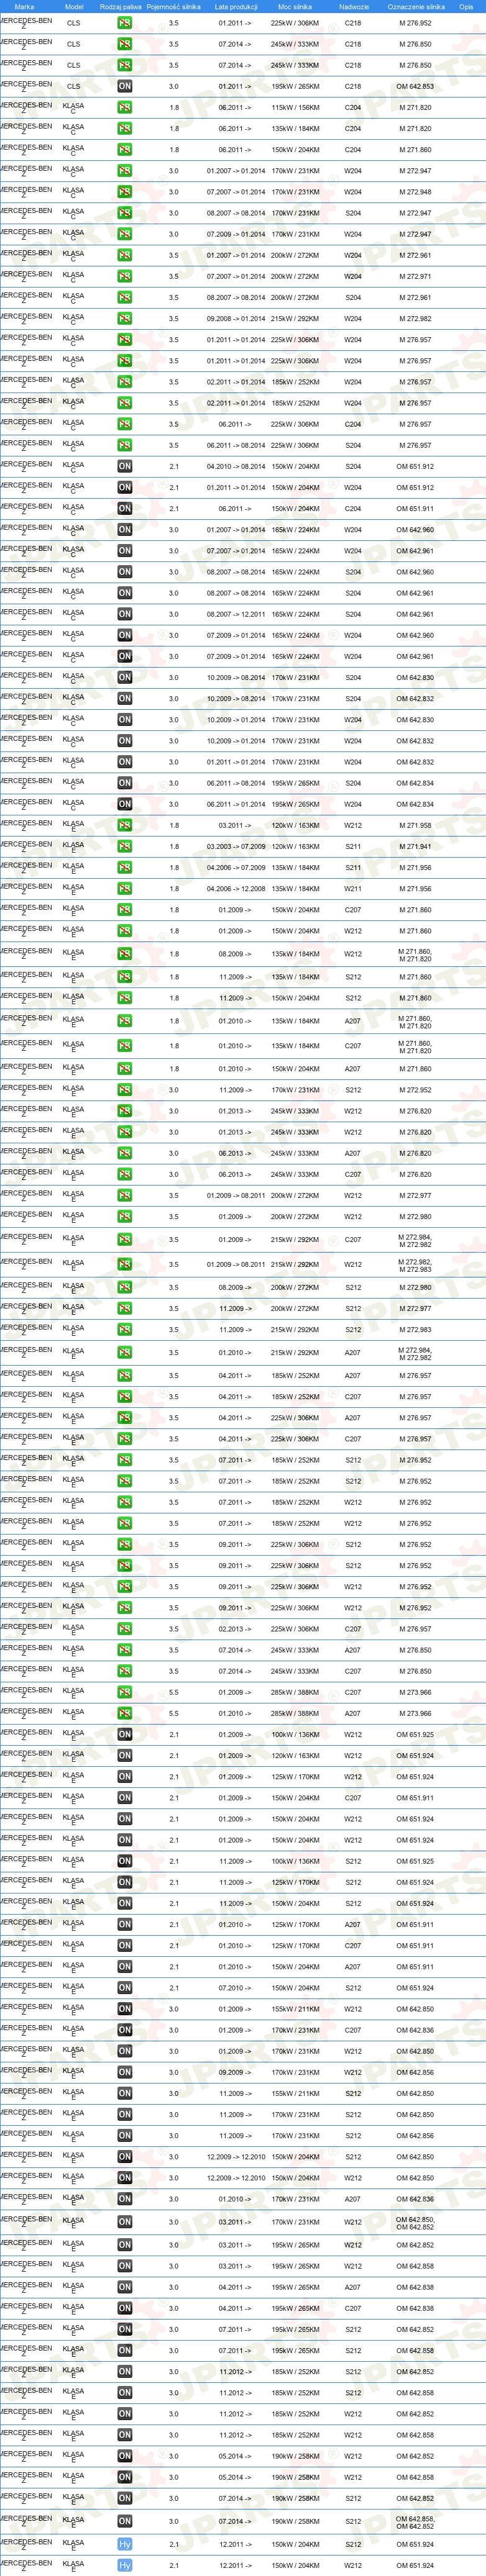Viewport: 486px width, 2576px height.
Task: Click the Opis column header
Action: pyautogui.click(x=466, y=6)
